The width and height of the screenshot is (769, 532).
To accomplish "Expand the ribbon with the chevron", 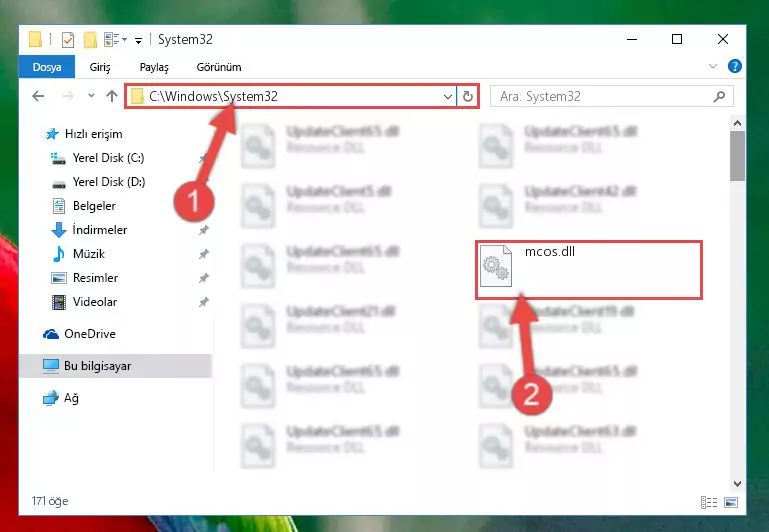I will pos(713,66).
